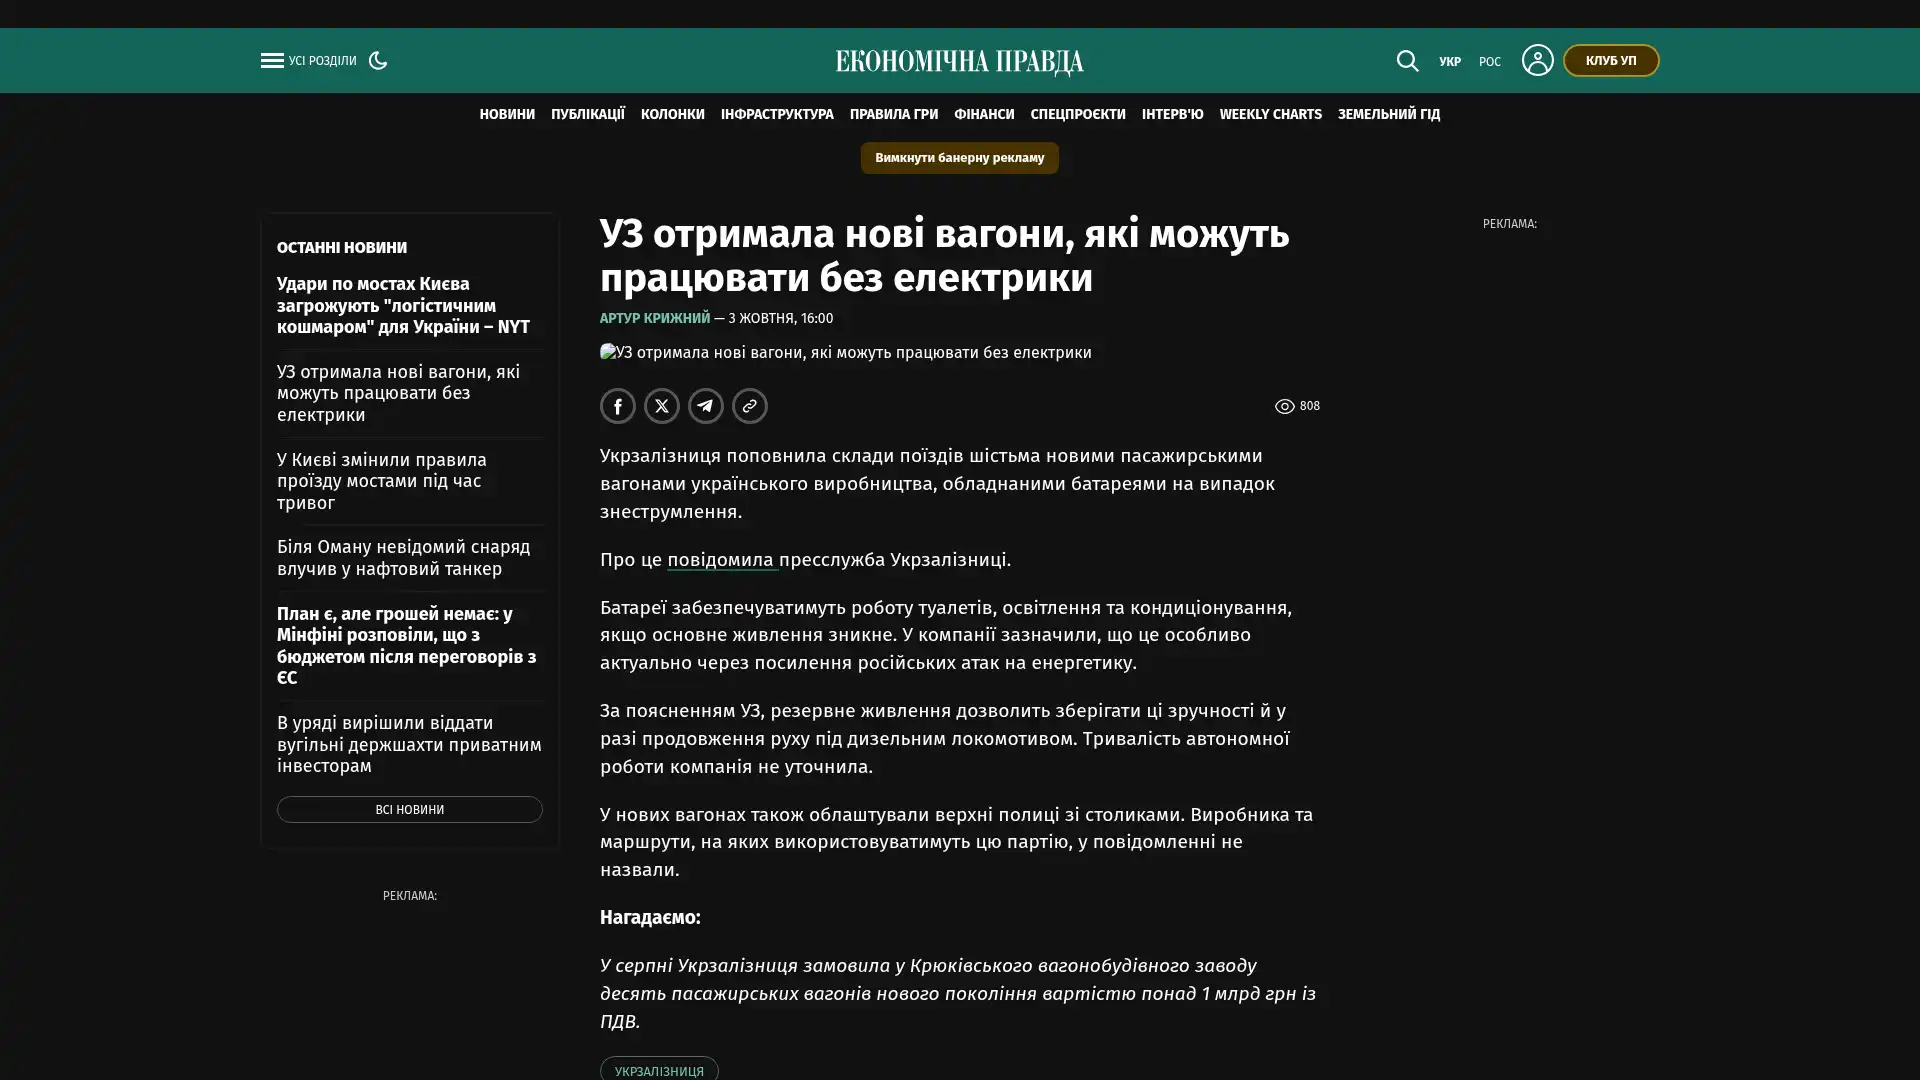Open the Weekly Charts section

(1270, 115)
